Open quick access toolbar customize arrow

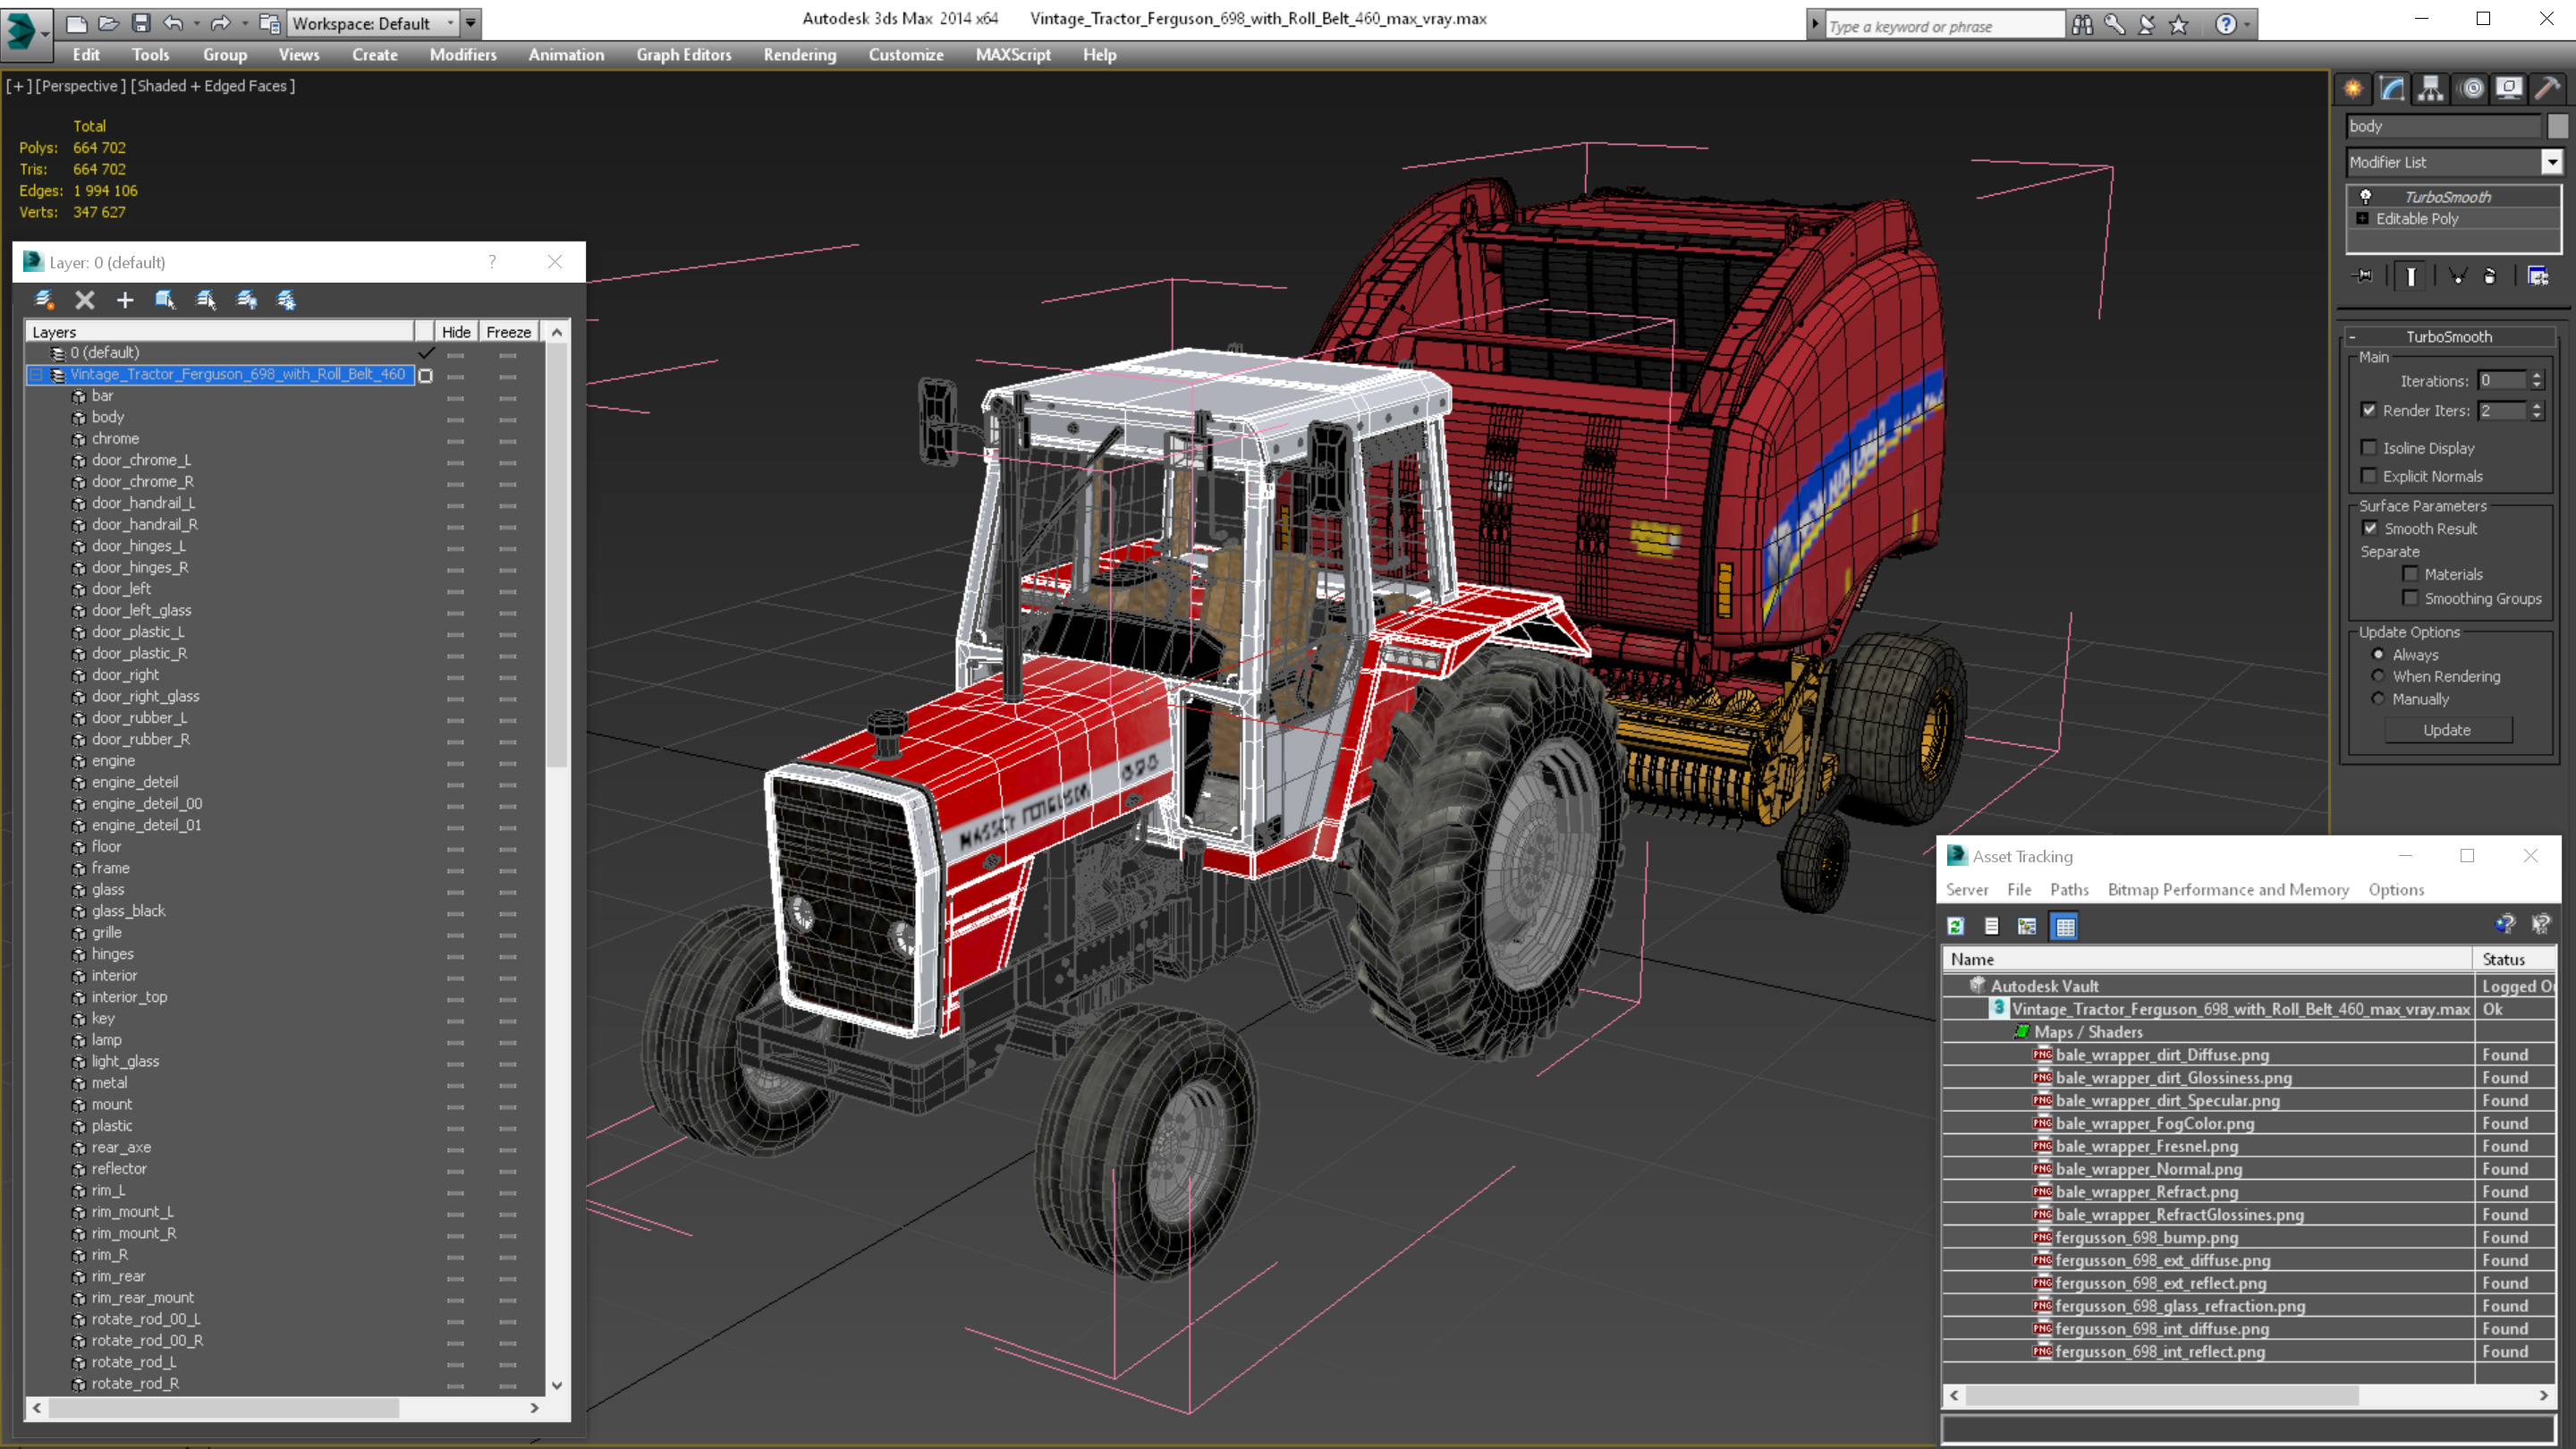click(471, 23)
